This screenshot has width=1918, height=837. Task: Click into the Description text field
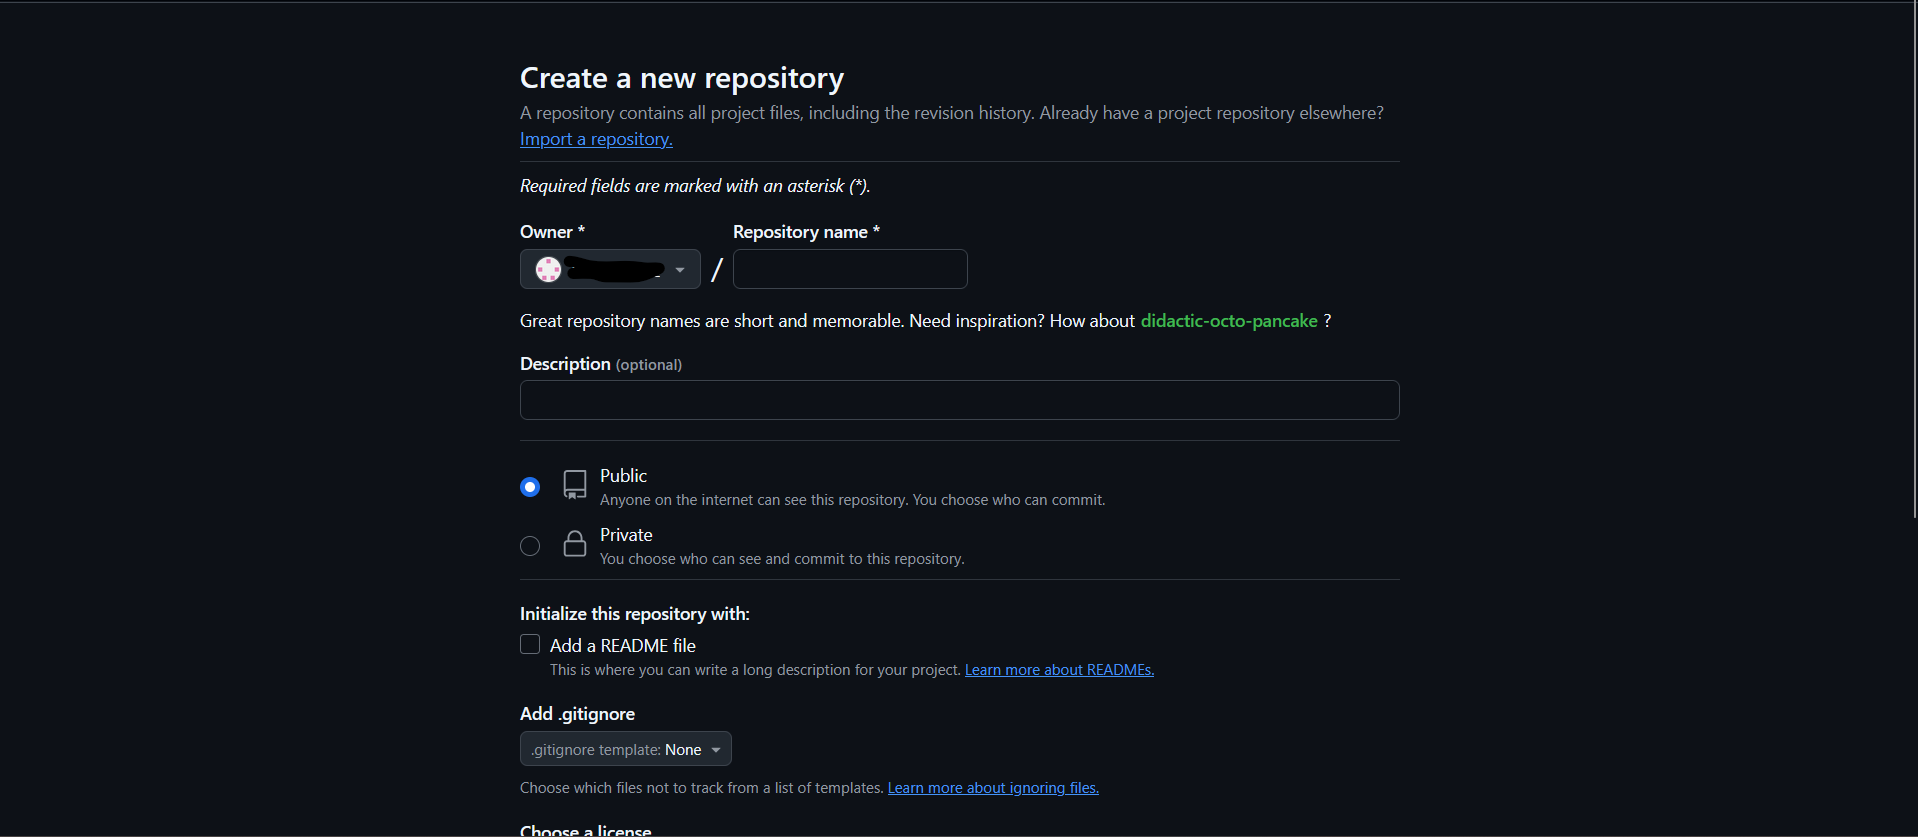click(959, 400)
